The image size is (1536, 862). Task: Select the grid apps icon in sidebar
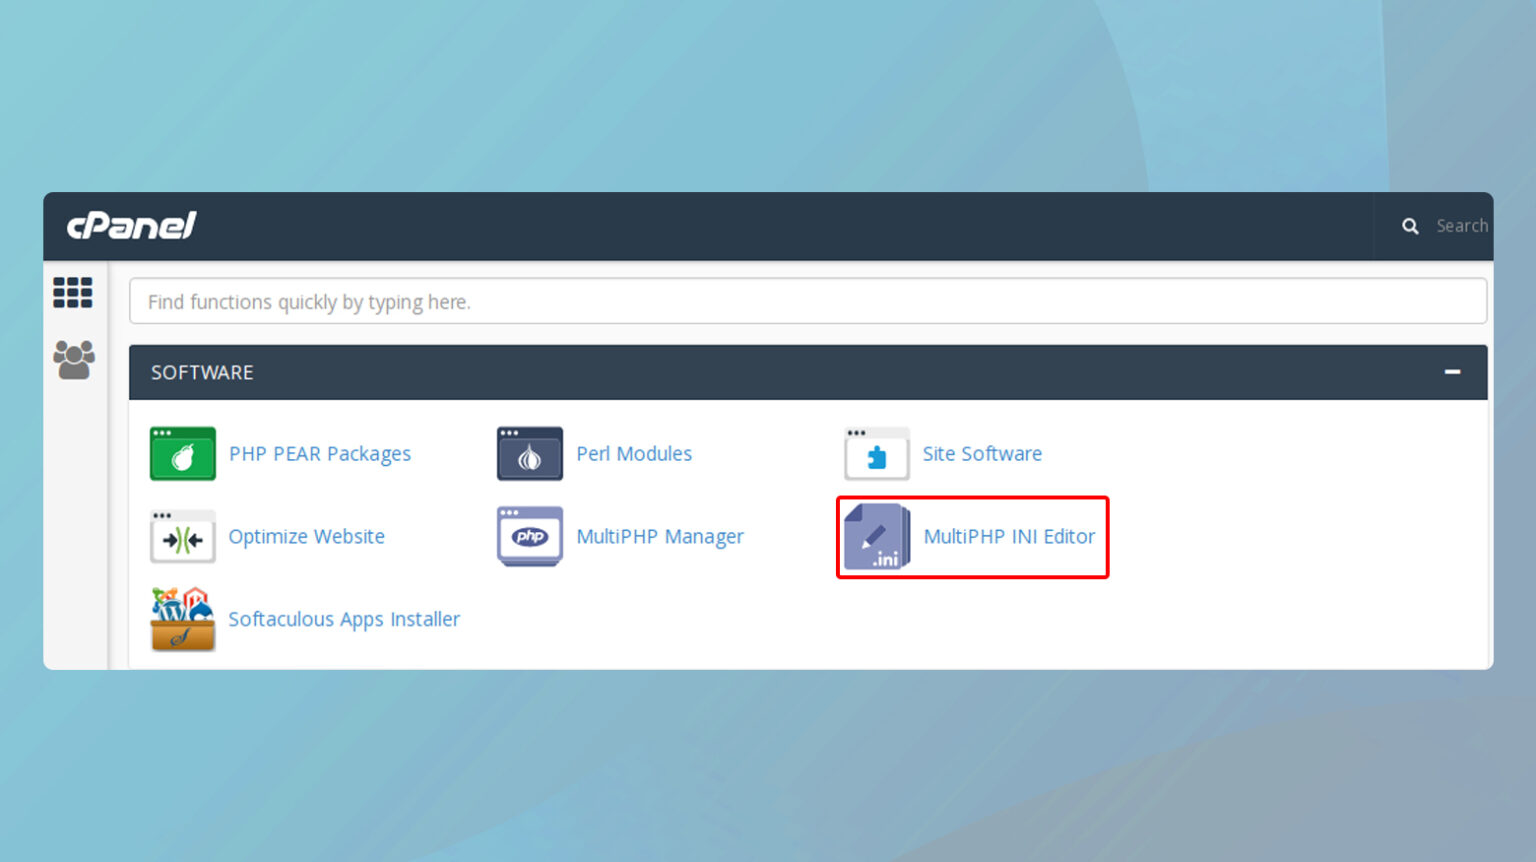(72, 292)
